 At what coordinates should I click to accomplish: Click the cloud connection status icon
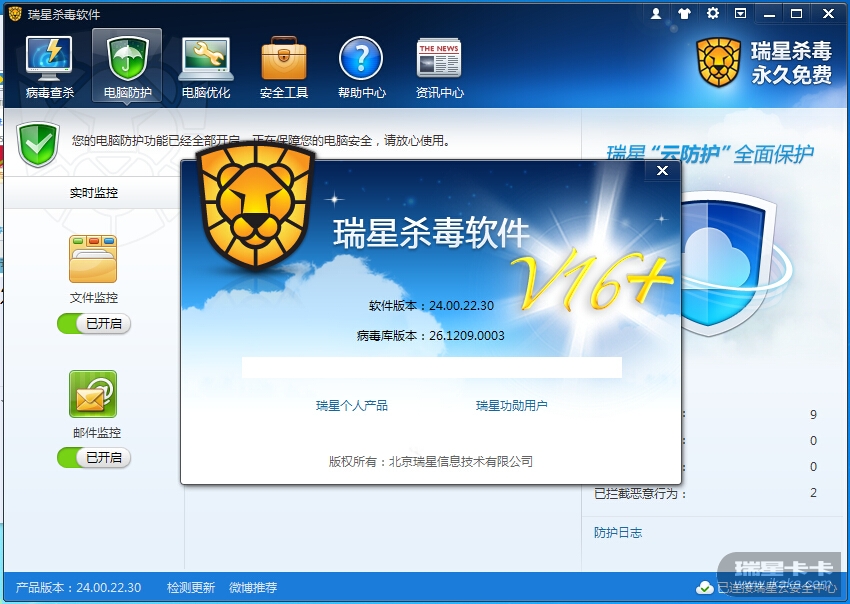coord(705,588)
